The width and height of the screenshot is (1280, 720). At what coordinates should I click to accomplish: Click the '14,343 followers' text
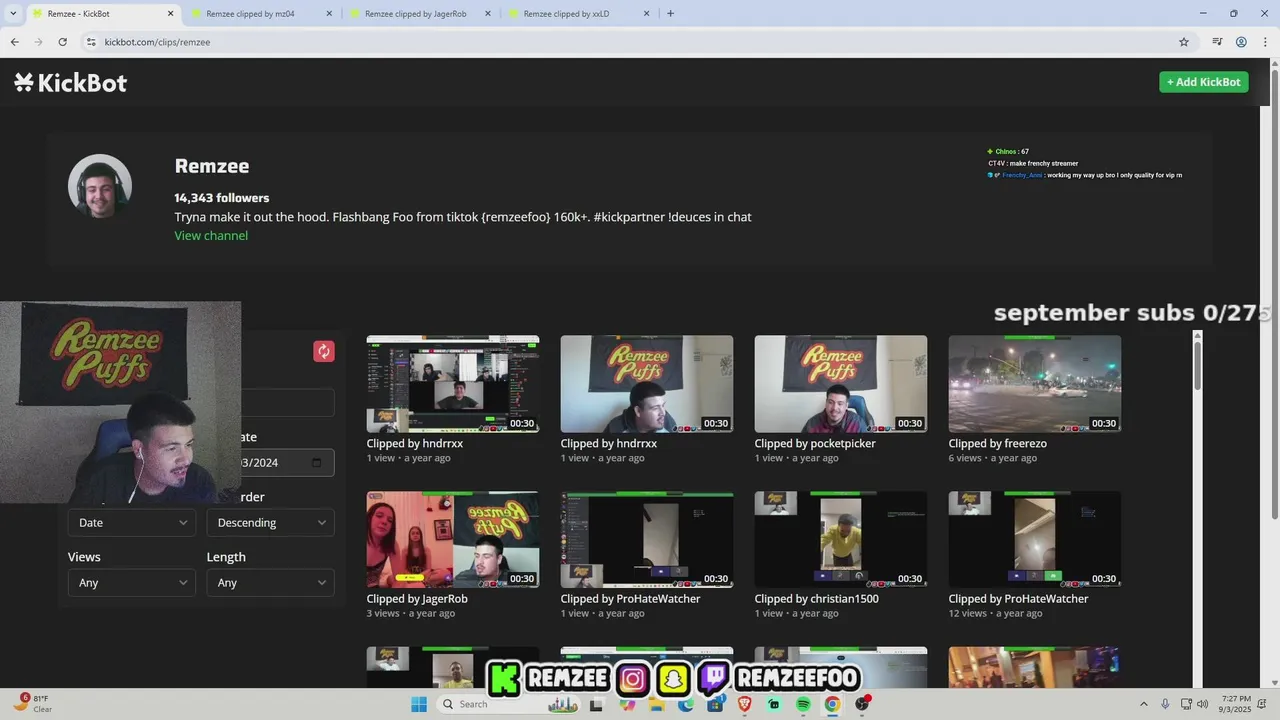[222, 198]
